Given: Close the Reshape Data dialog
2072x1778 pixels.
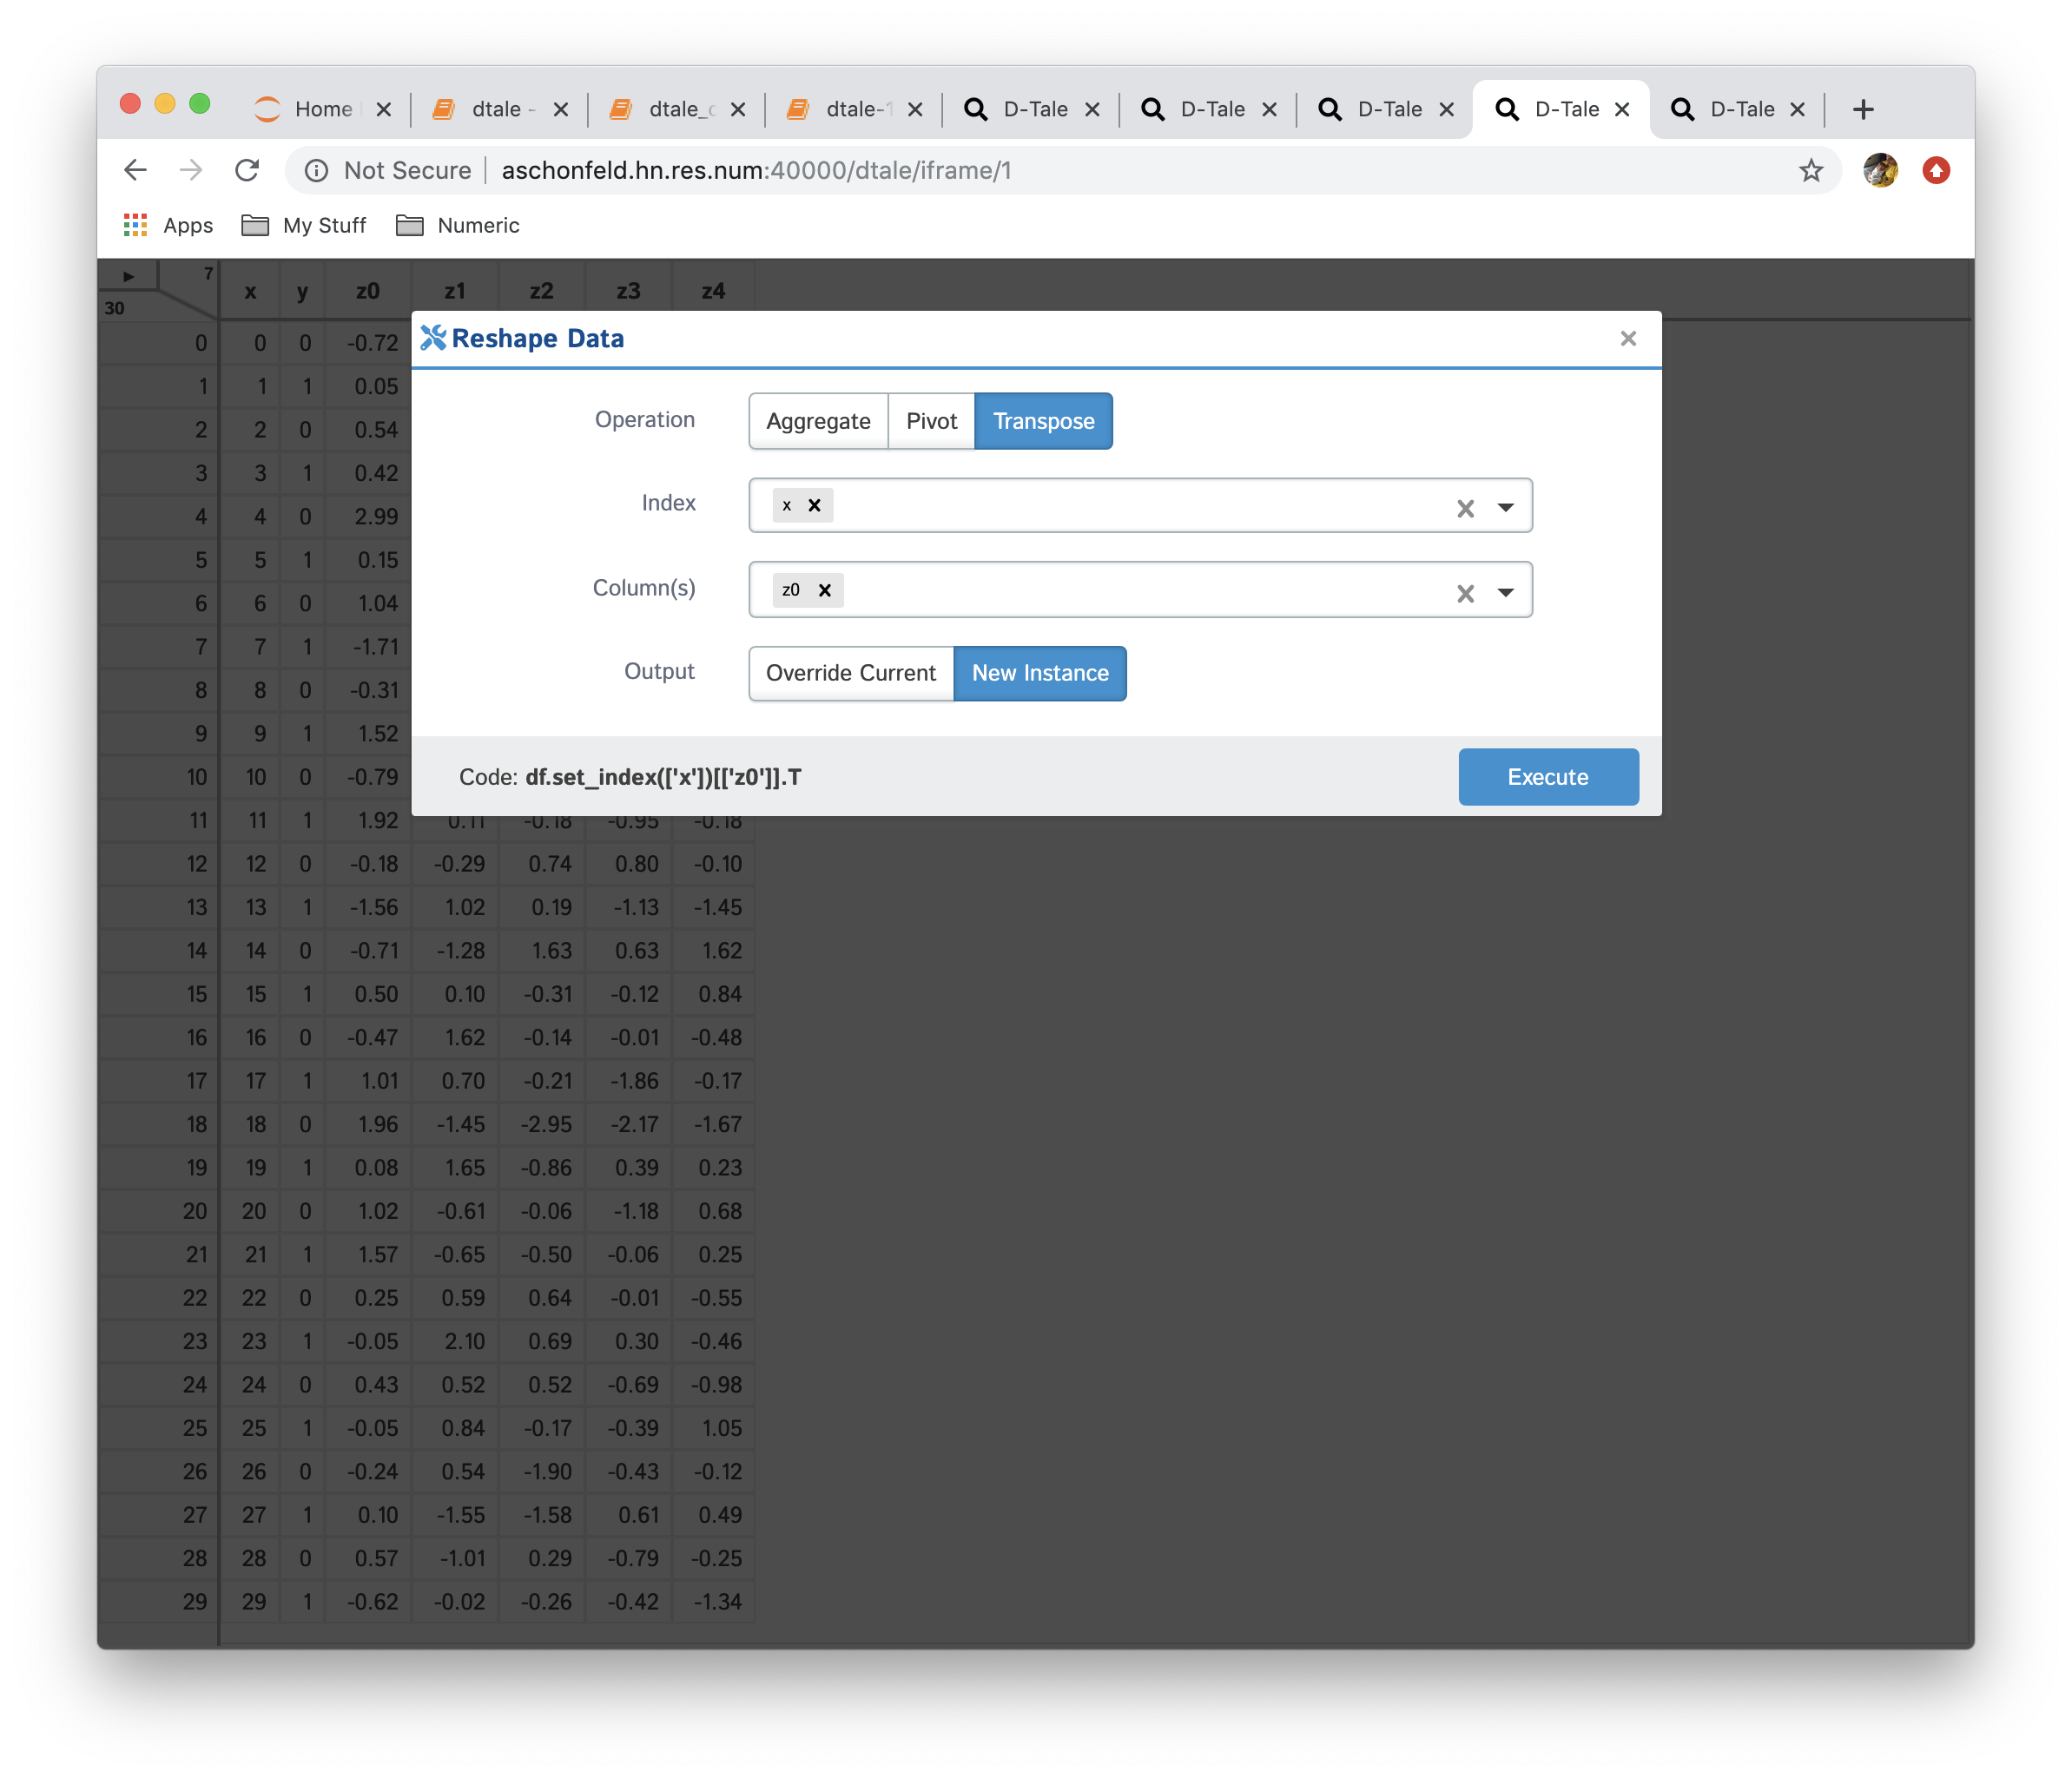Looking at the screenshot, I should 1628,338.
